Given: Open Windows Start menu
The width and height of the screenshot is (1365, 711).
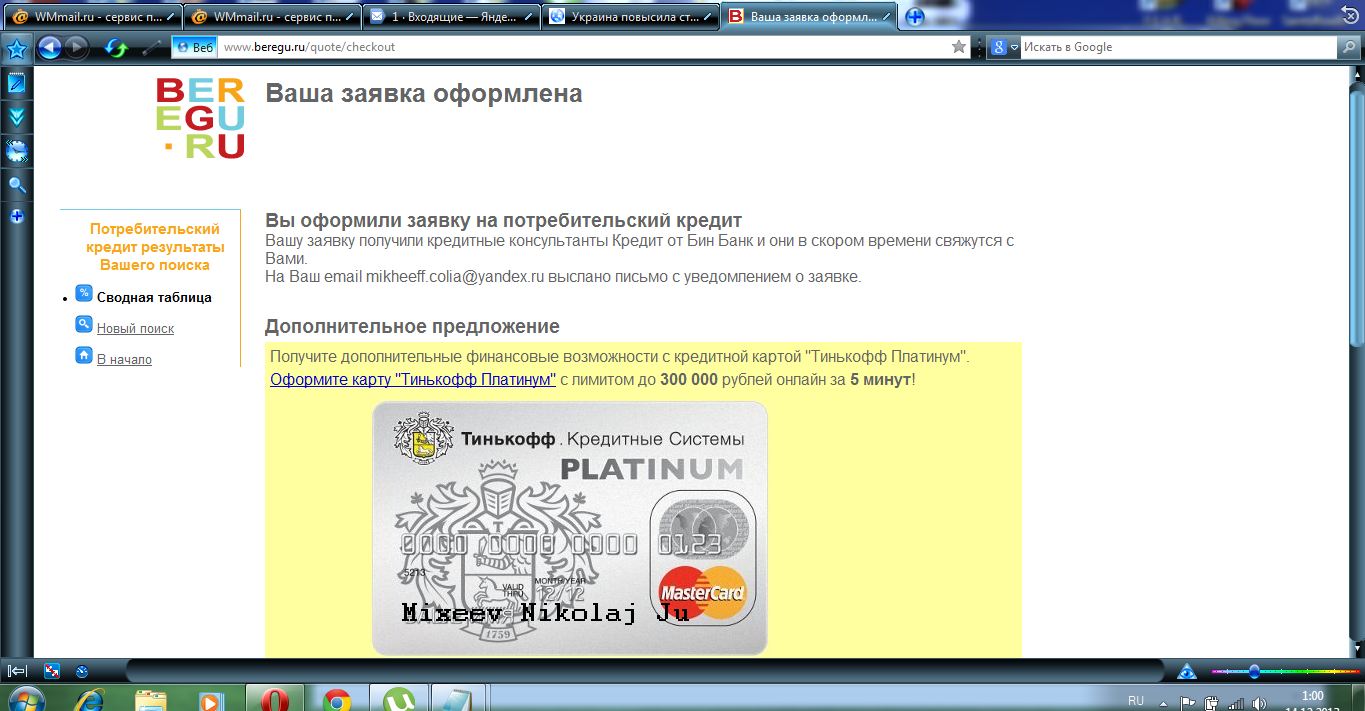Looking at the screenshot, I should click(27, 698).
